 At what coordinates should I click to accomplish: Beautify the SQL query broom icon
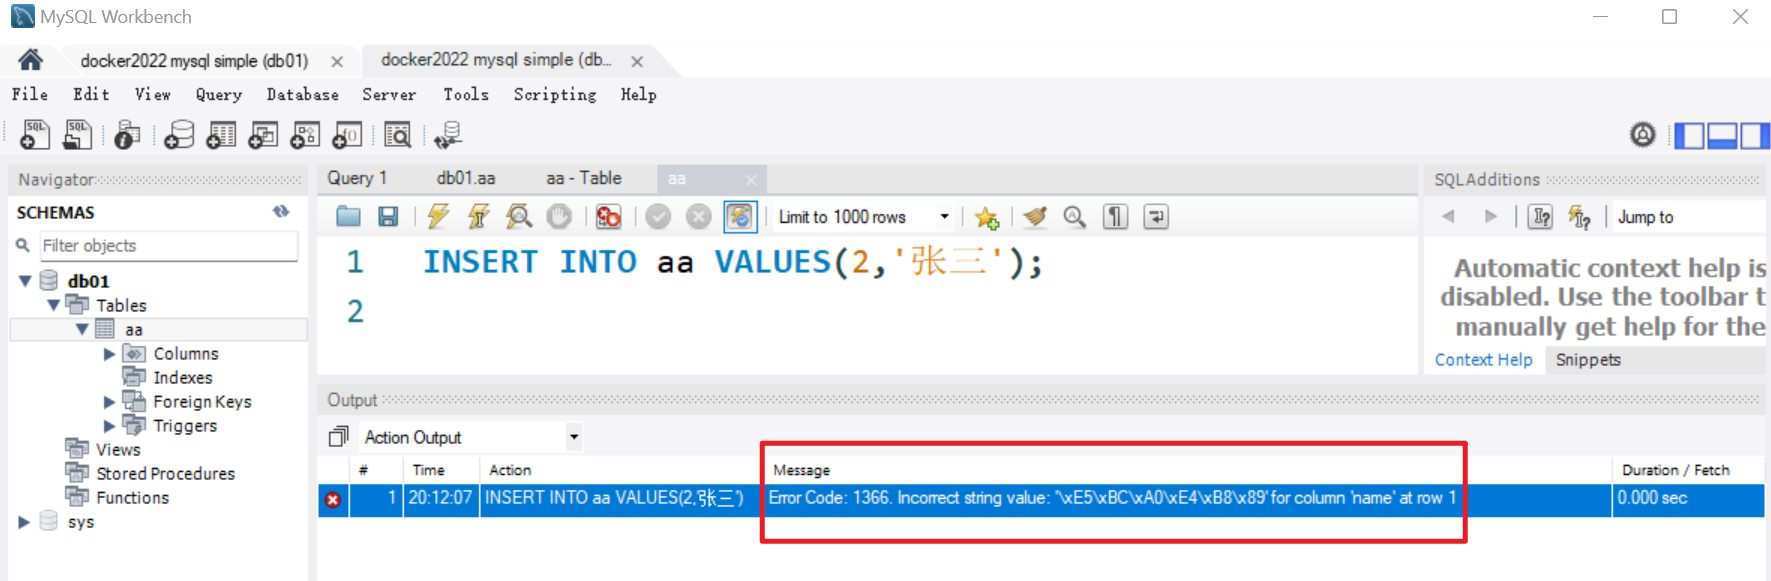point(1035,216)
